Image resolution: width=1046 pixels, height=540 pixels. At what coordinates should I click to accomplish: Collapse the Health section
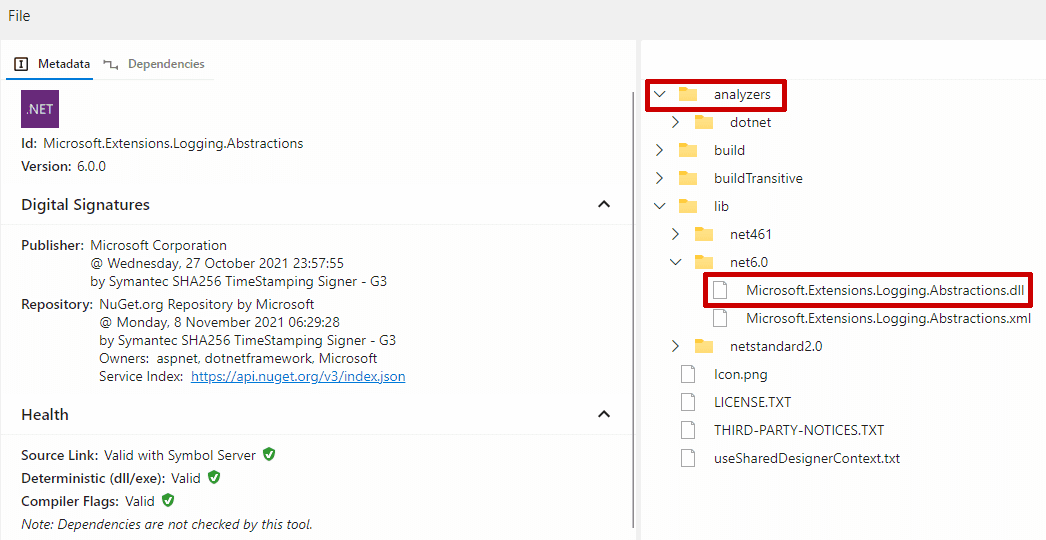coord(603,414)
